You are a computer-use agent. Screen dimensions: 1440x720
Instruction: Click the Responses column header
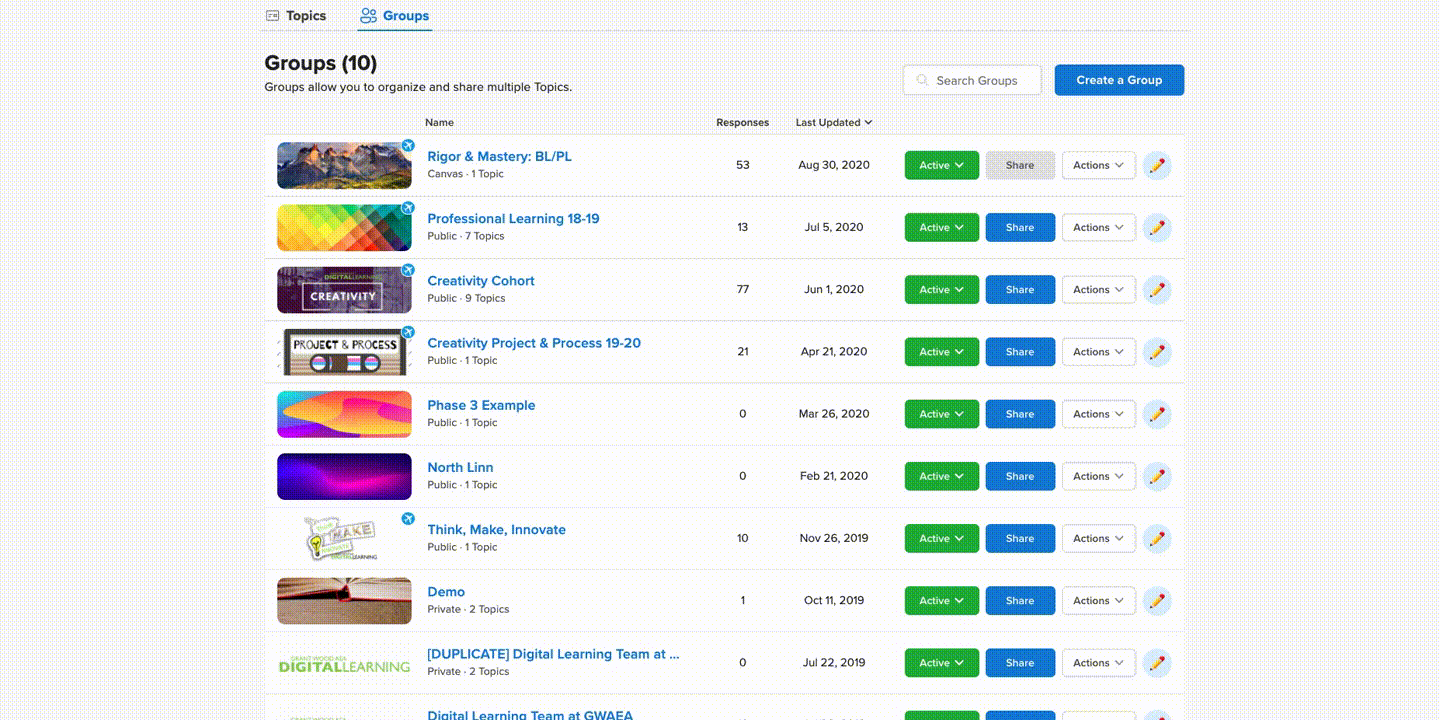coord(742,123)
